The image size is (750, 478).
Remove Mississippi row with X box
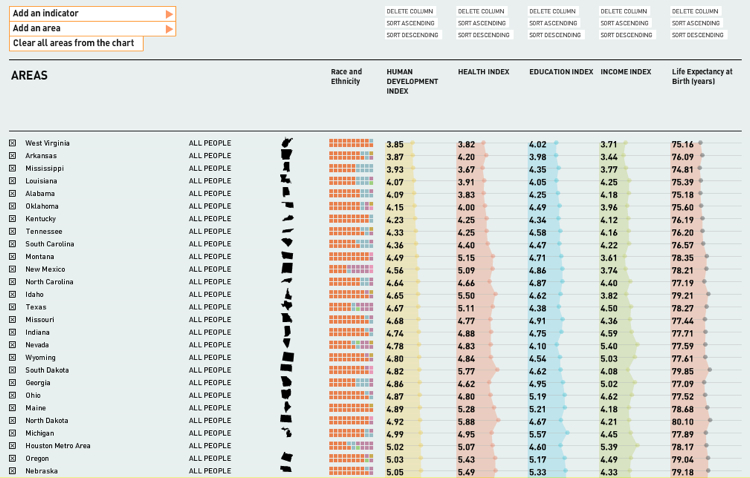pyautogui.click(x=13, y=169)
